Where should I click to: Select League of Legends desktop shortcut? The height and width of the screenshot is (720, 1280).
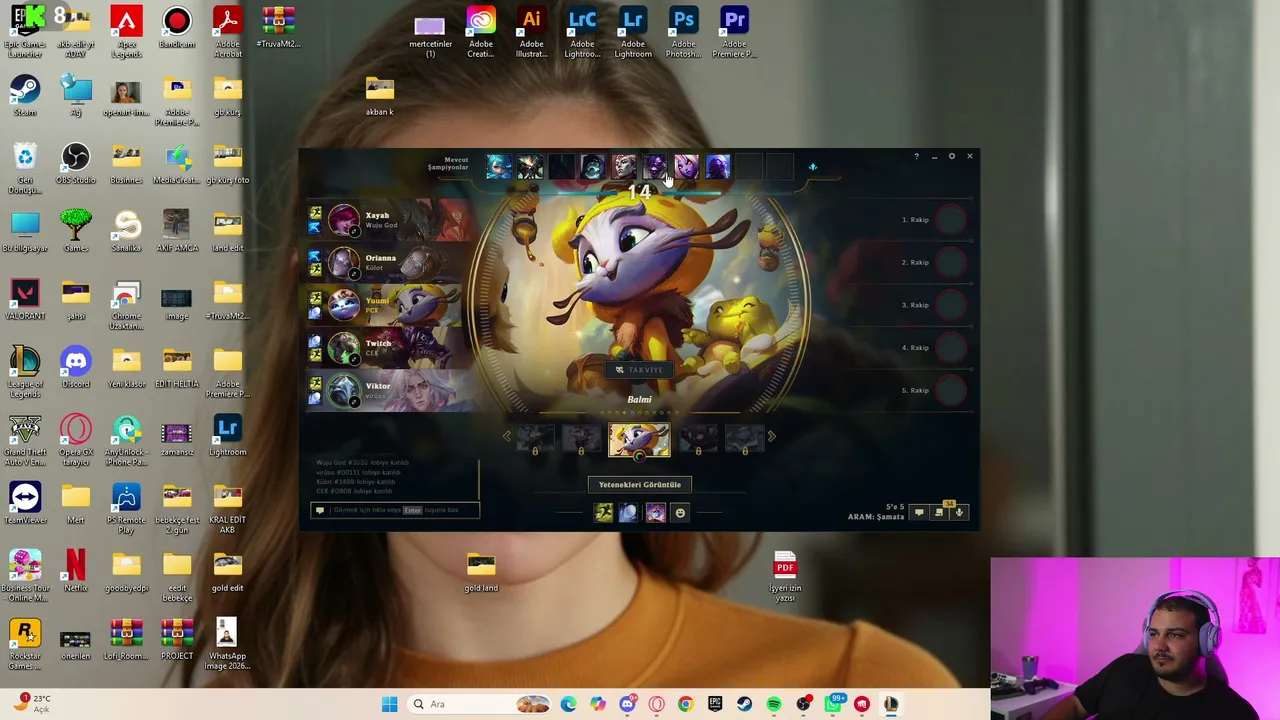[x=25, y=373]
